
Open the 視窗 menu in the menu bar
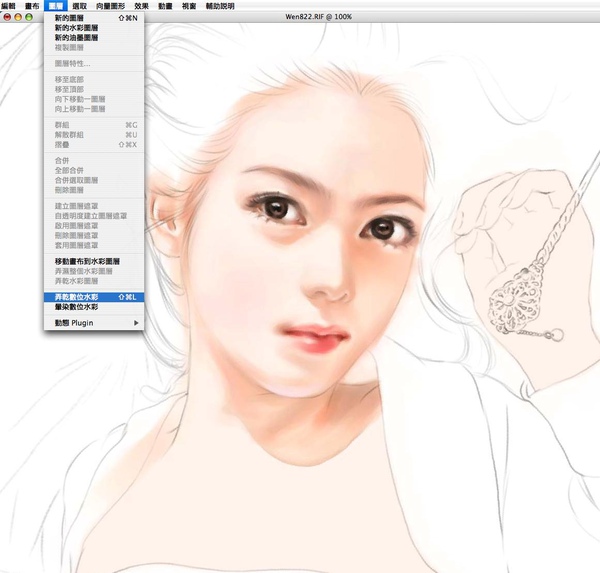189,6
